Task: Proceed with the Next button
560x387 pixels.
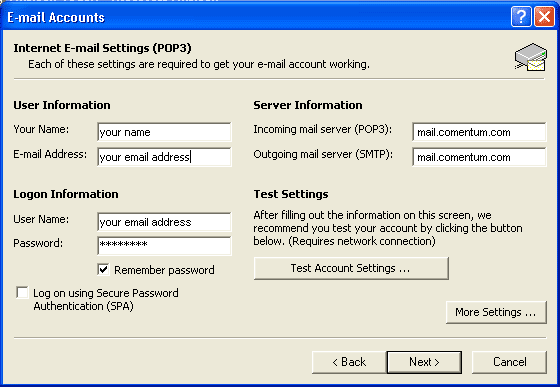Action: click(424, 362)
